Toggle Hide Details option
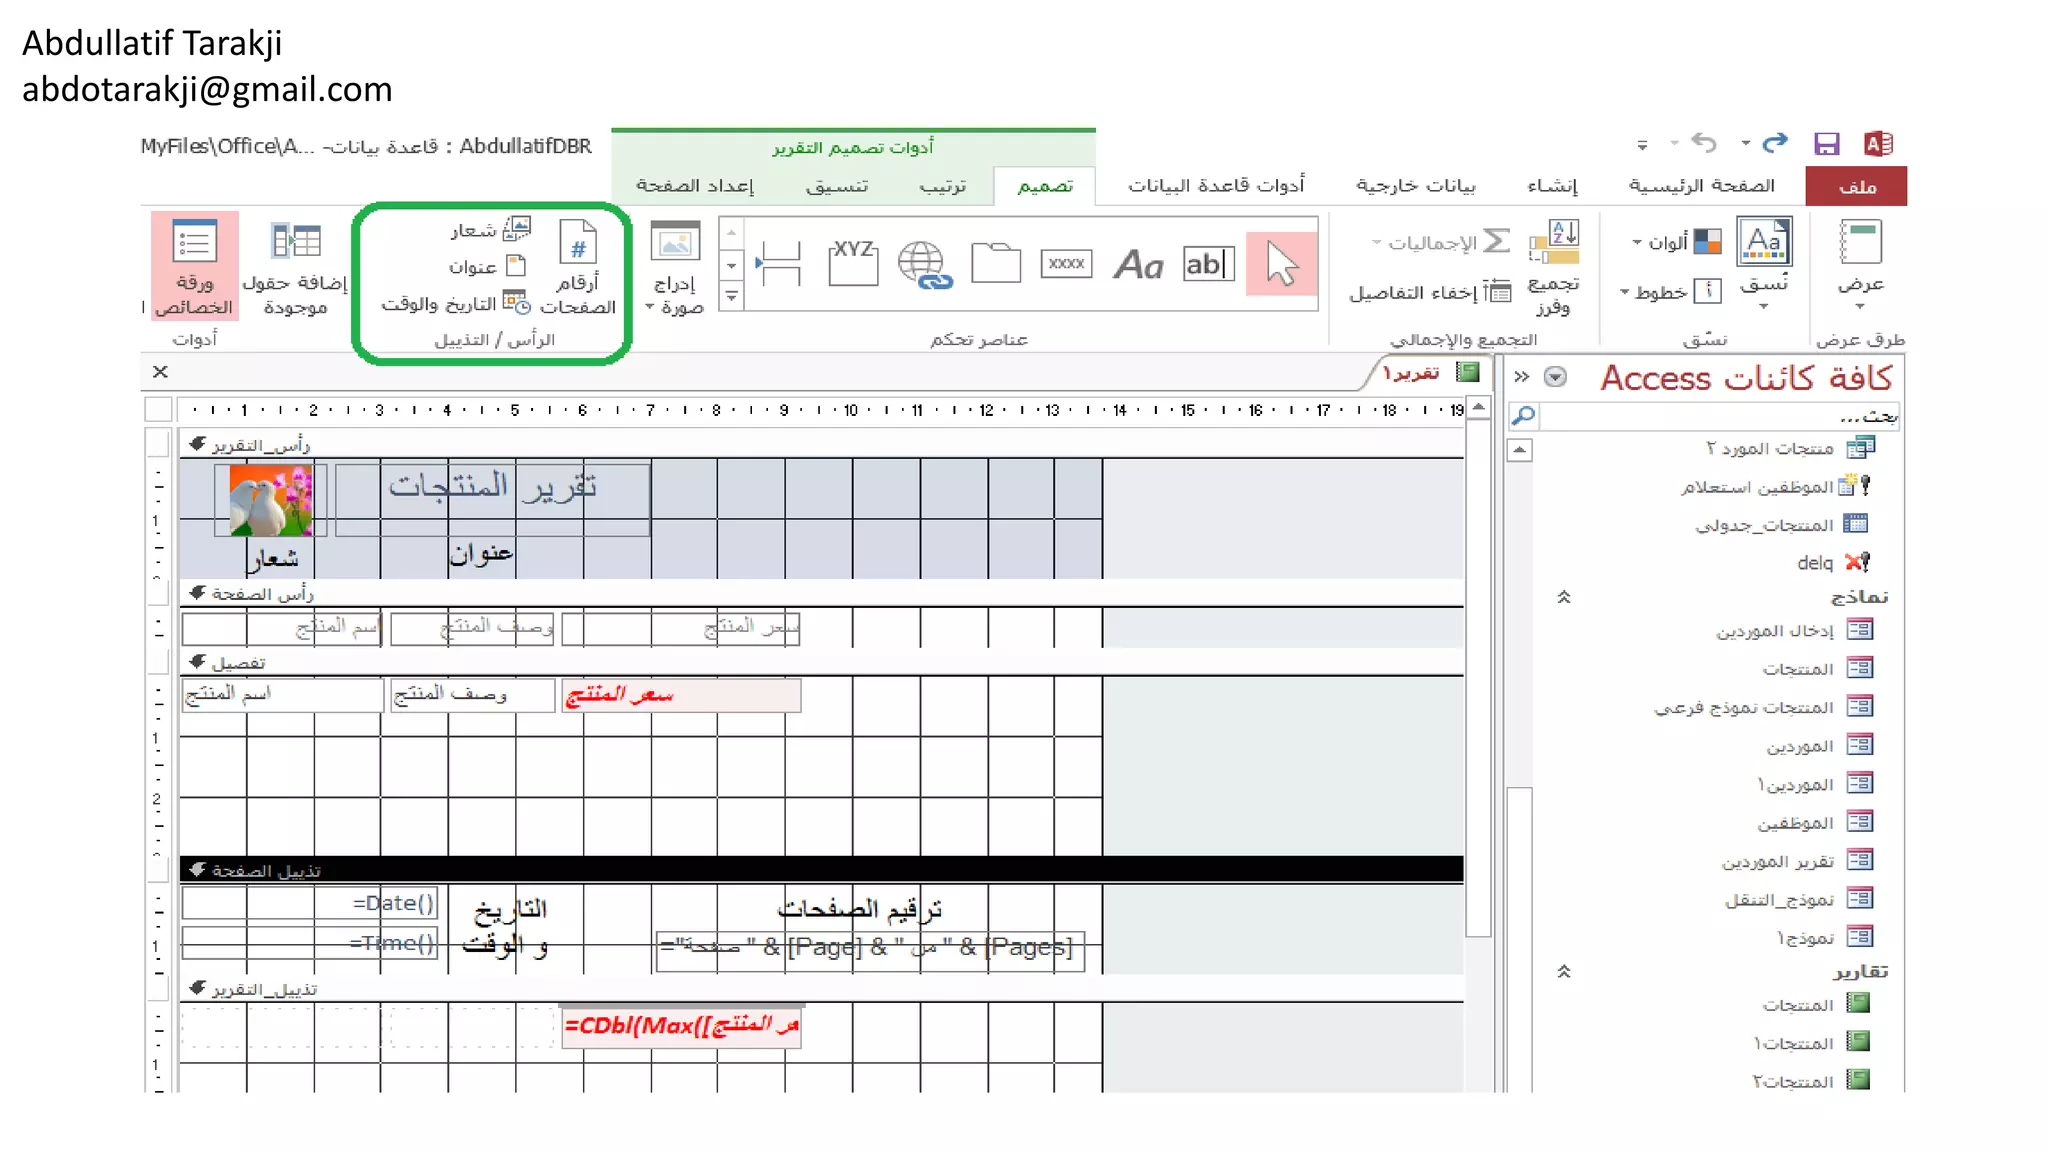This screenshot has height=1152, width=2048. click(x=1430, y=292)
